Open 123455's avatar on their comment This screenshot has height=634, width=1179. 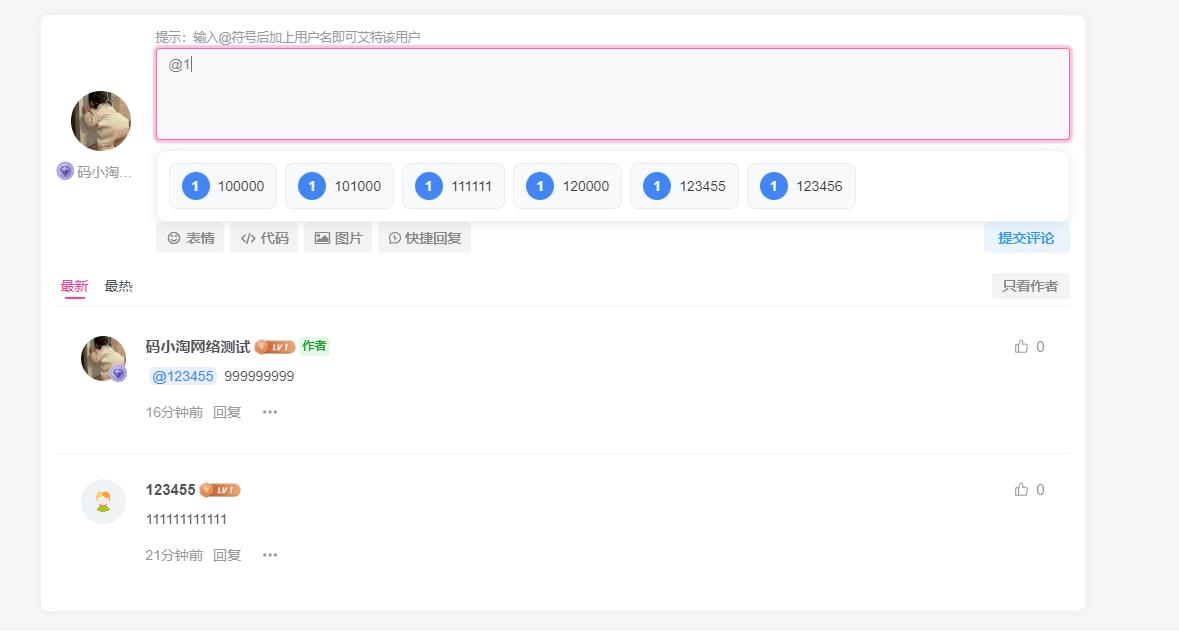click(102, 501)
